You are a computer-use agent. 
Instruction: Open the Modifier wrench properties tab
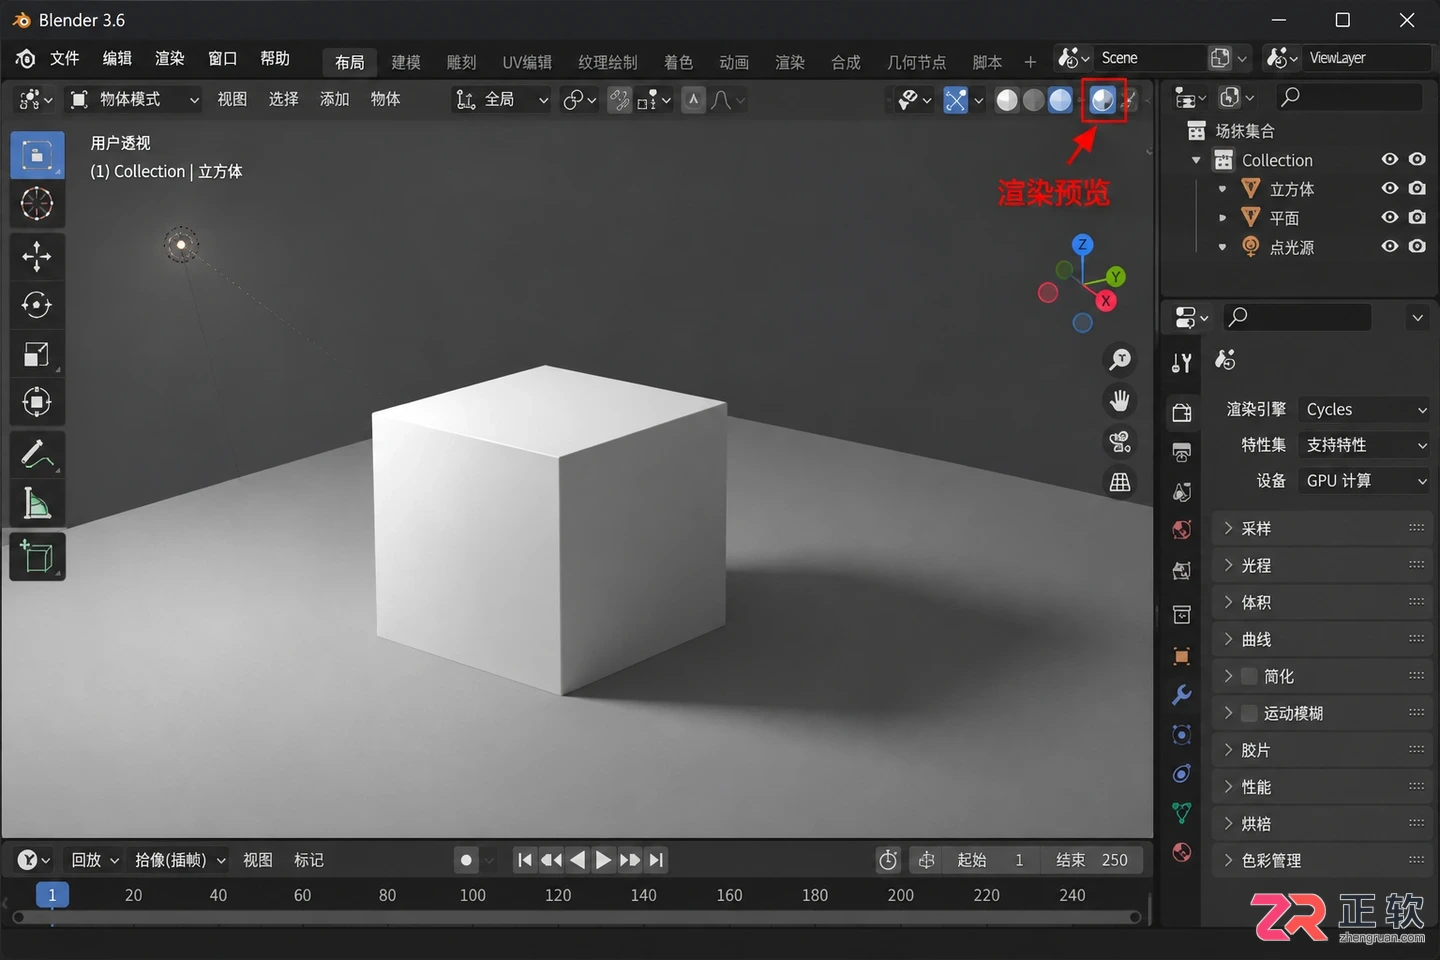1182,695
